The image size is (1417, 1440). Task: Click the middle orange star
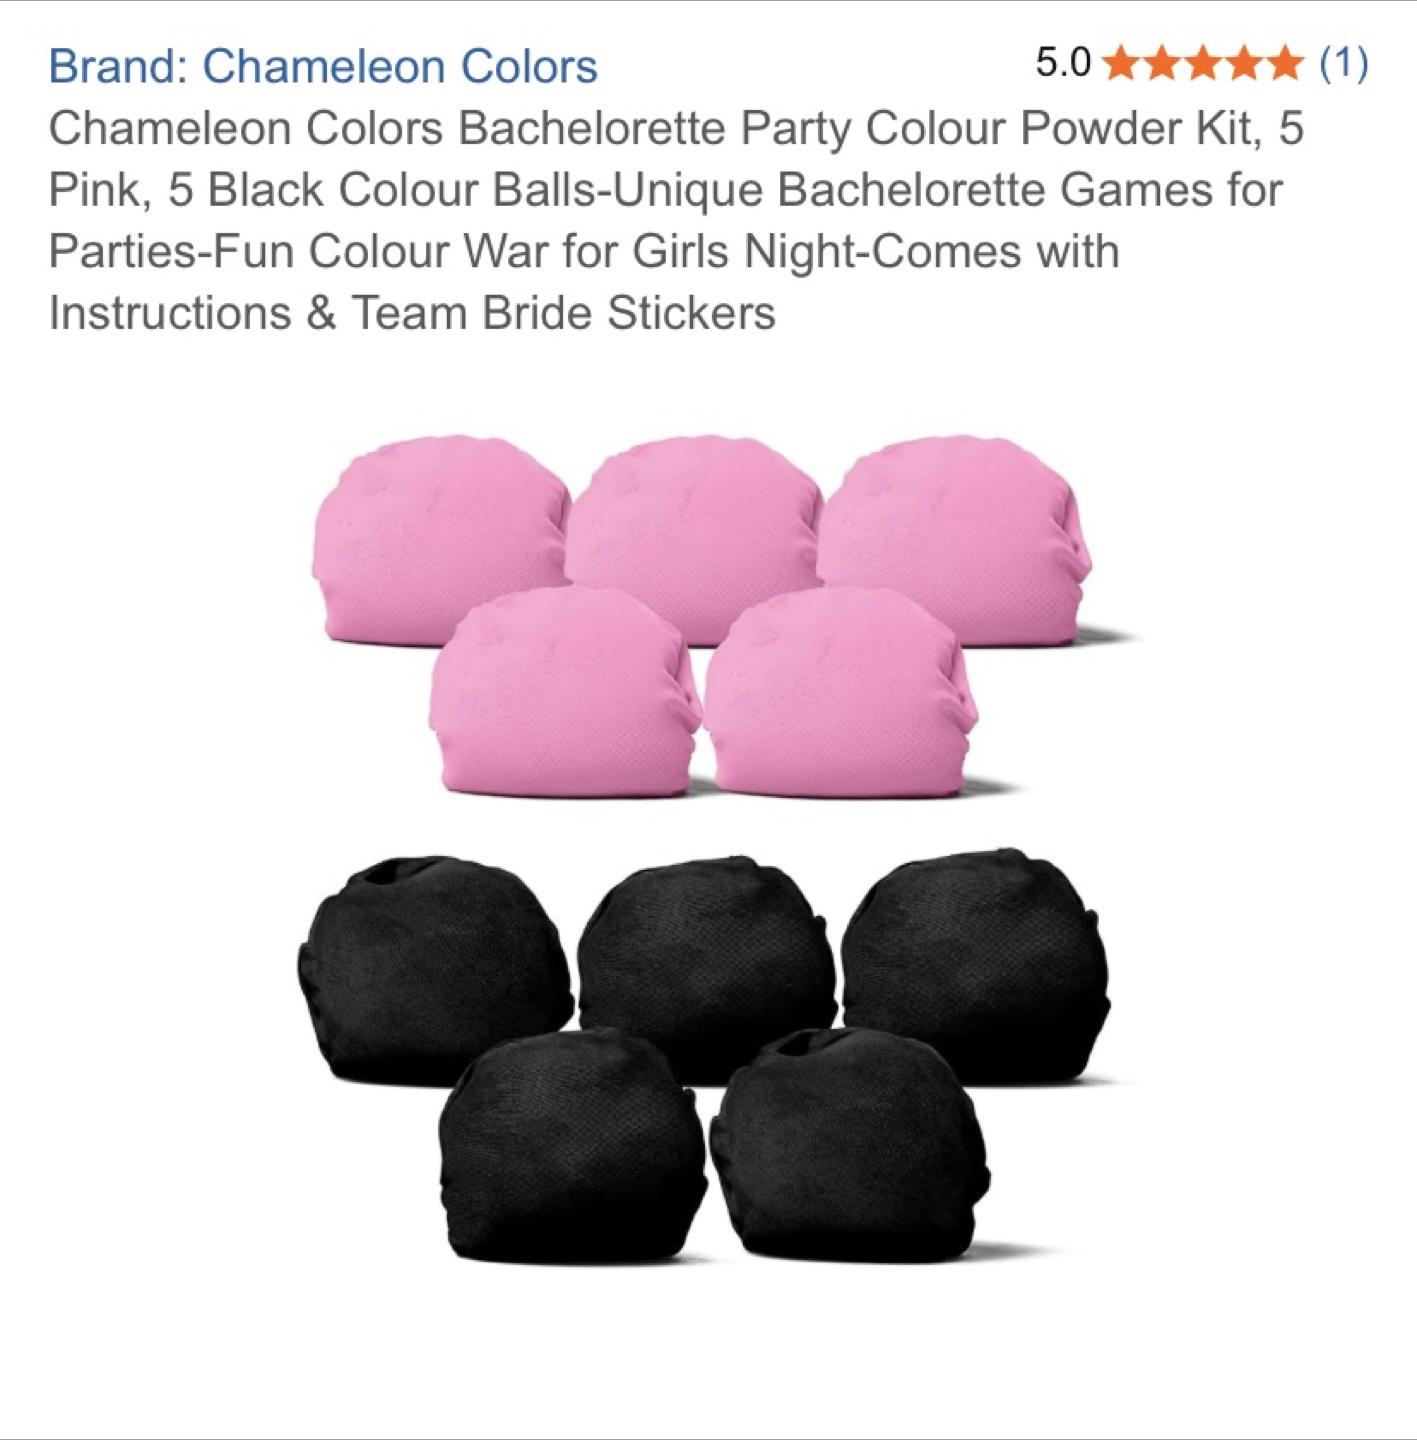(1203, 64)
